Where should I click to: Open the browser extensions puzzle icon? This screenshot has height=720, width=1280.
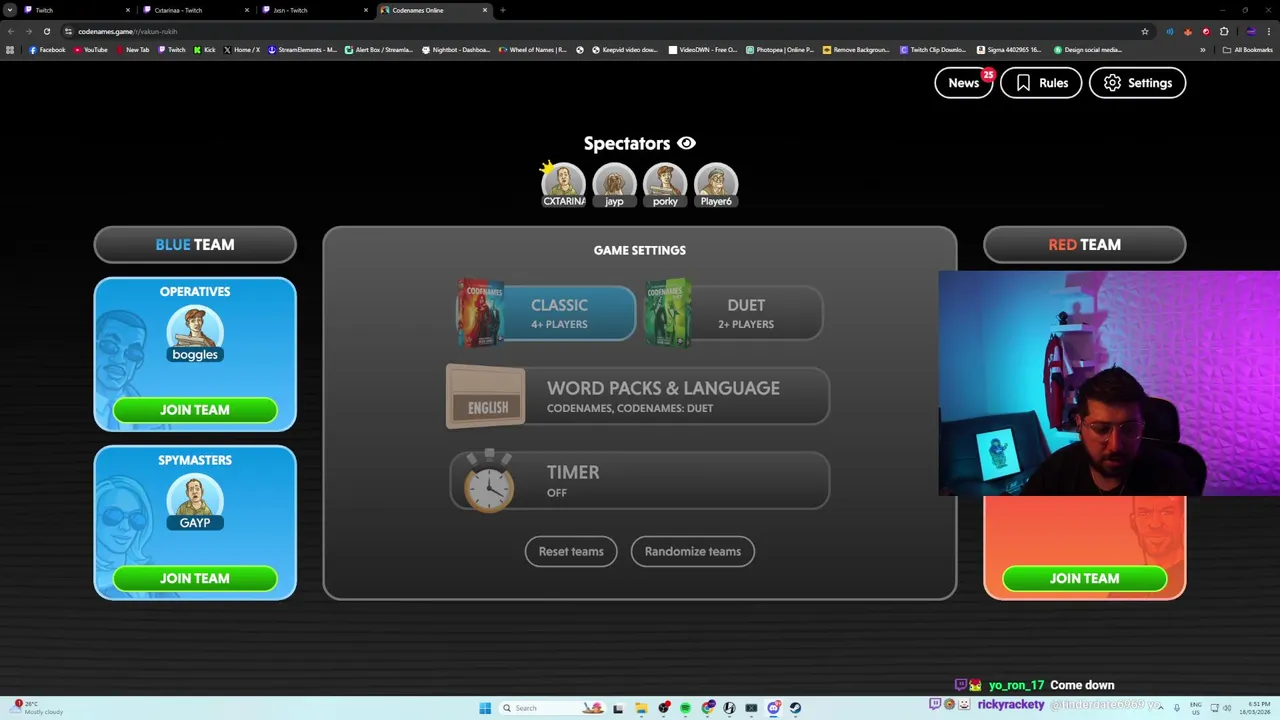tap(1224, 31)
